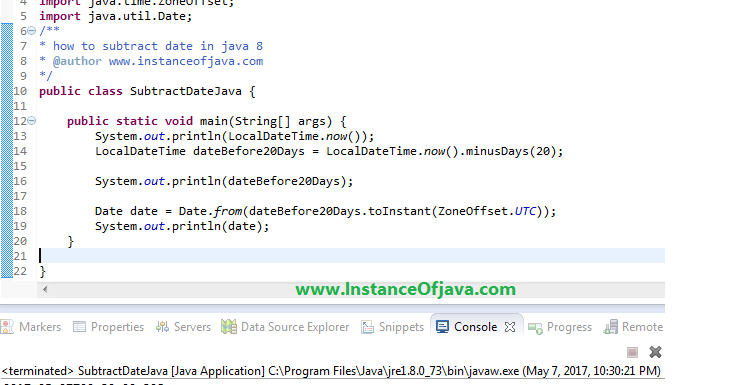Click the Remote tab icon
The width and height of the screenshot is (733, 385).
tap(610, 327)
